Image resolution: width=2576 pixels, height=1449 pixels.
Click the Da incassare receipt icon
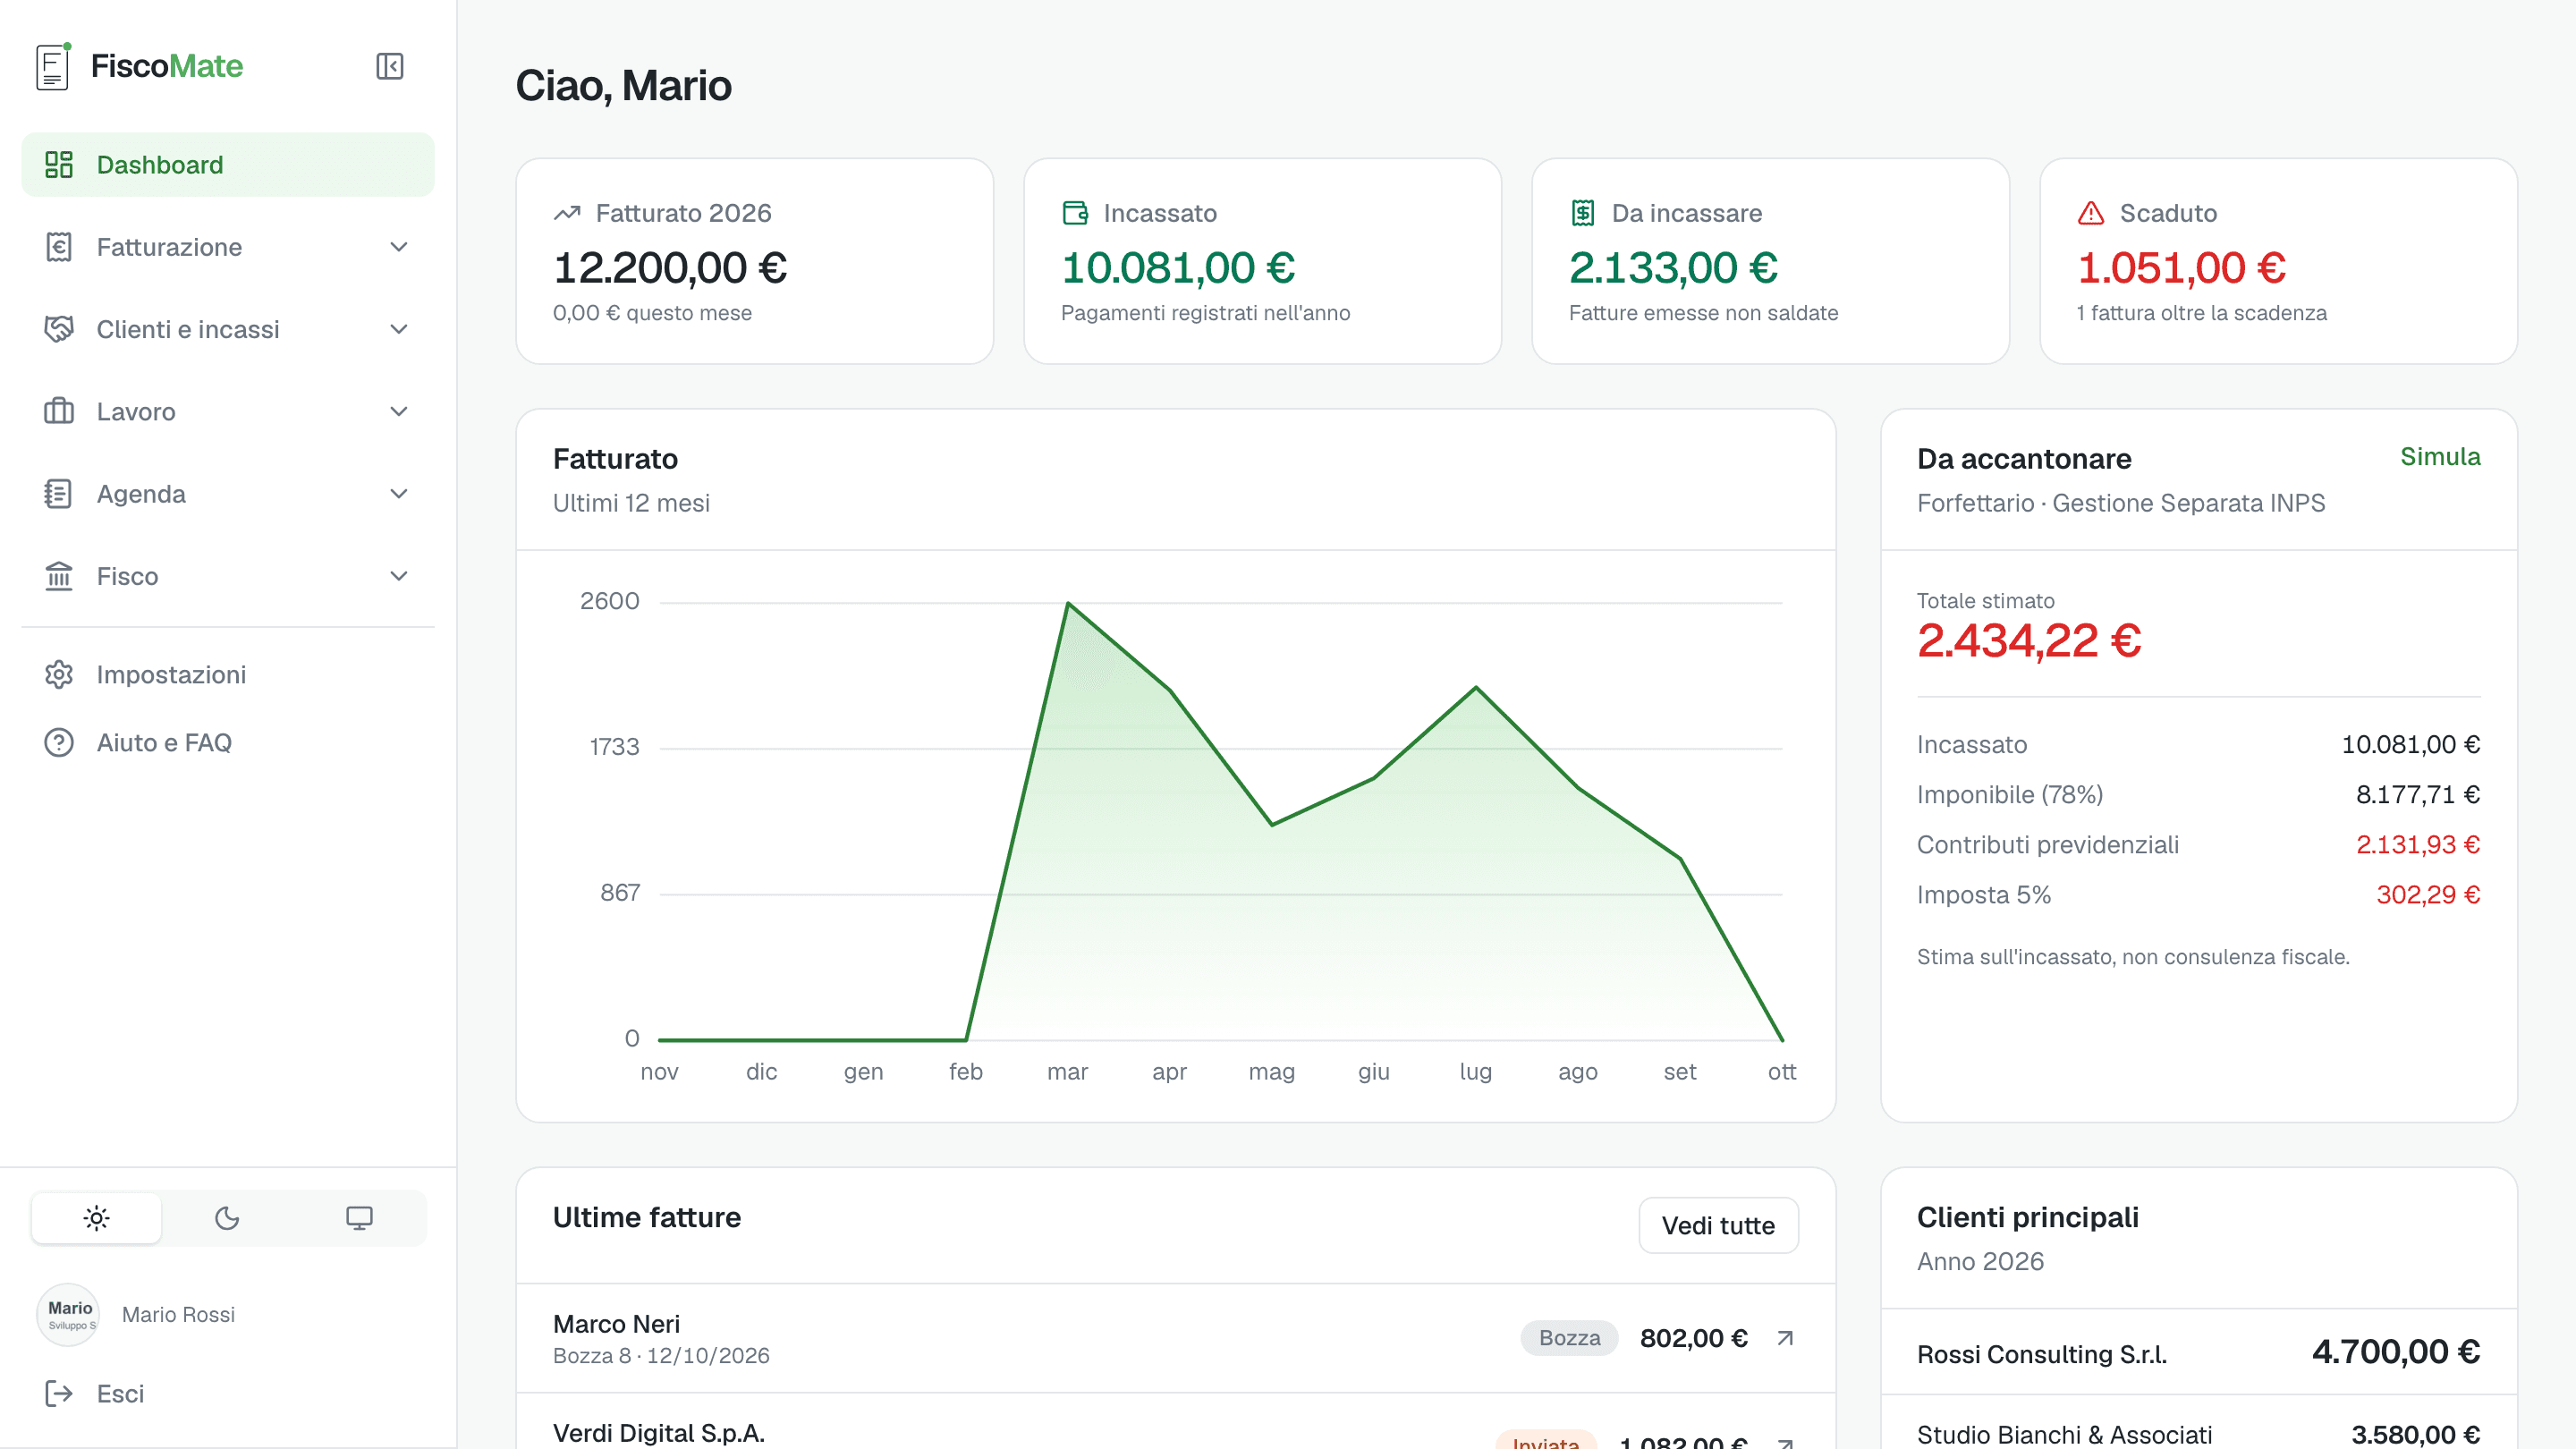[x=1583, y=213]
